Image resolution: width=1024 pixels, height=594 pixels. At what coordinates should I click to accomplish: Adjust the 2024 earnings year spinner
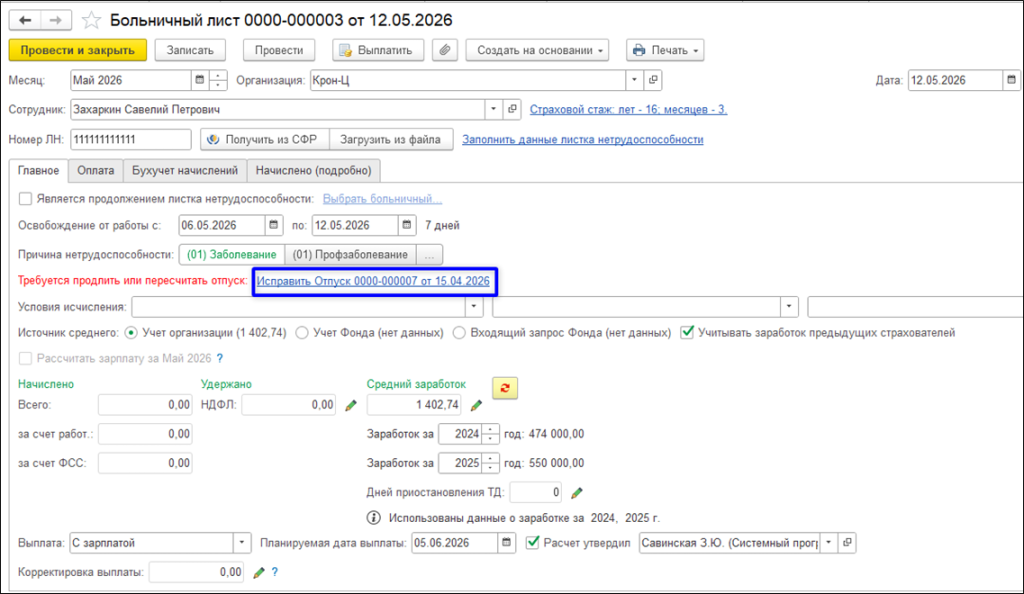tap(490, 434)
